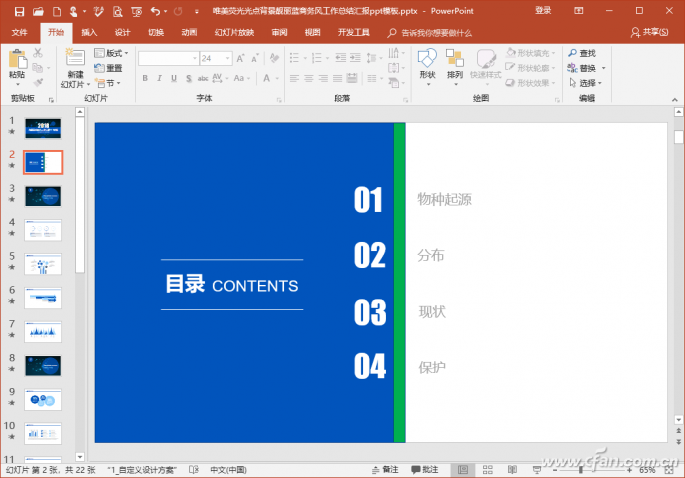Toggle left text alignment
The height and width of the screenshot is (478, 685).
click(294, 78)
